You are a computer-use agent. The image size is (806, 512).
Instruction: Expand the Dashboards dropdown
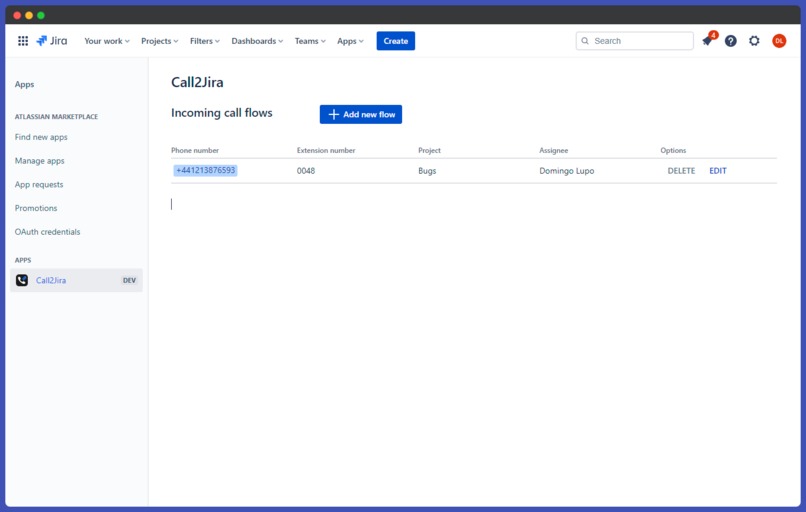click(x=257, y=41)
